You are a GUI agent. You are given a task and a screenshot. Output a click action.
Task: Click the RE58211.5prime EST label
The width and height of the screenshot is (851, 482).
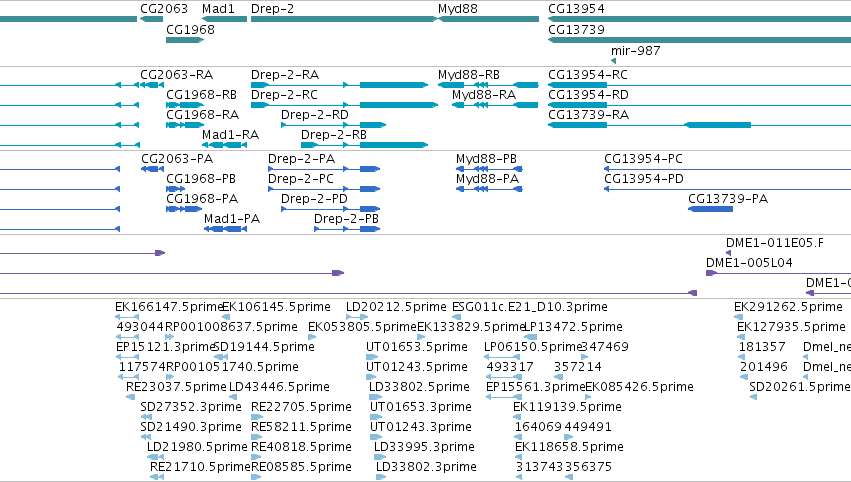click(301, 428)
